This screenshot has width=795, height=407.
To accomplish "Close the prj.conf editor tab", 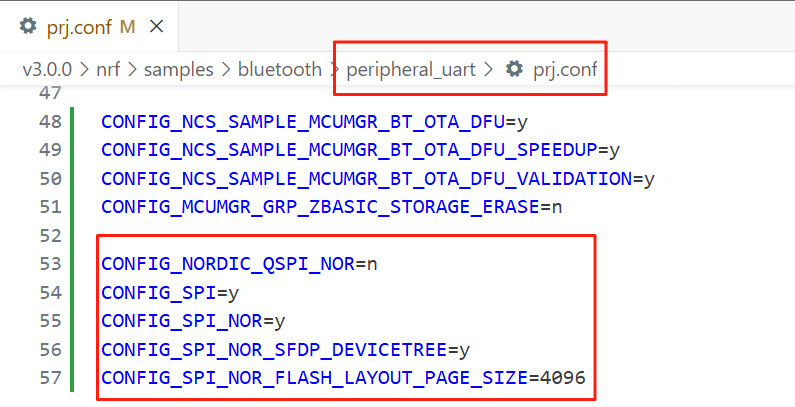I will 157,26.
